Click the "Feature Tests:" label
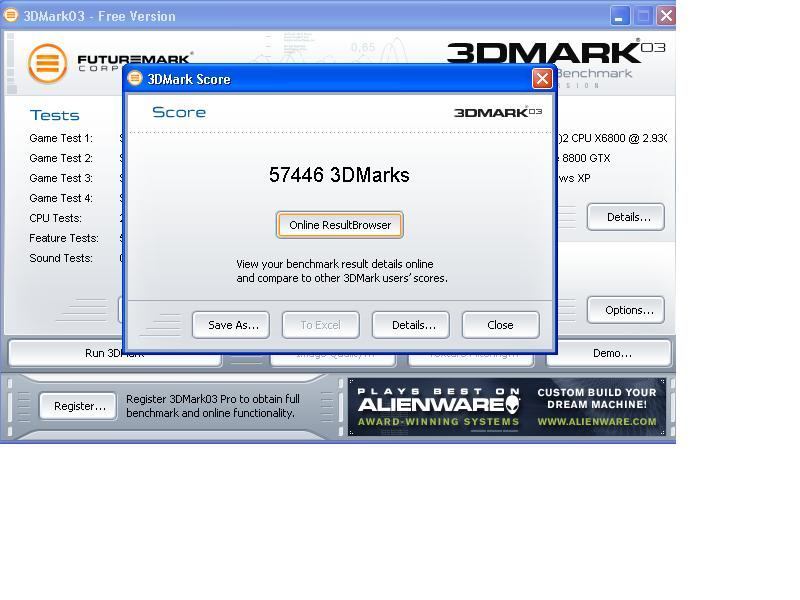 [x=64, y=238]
